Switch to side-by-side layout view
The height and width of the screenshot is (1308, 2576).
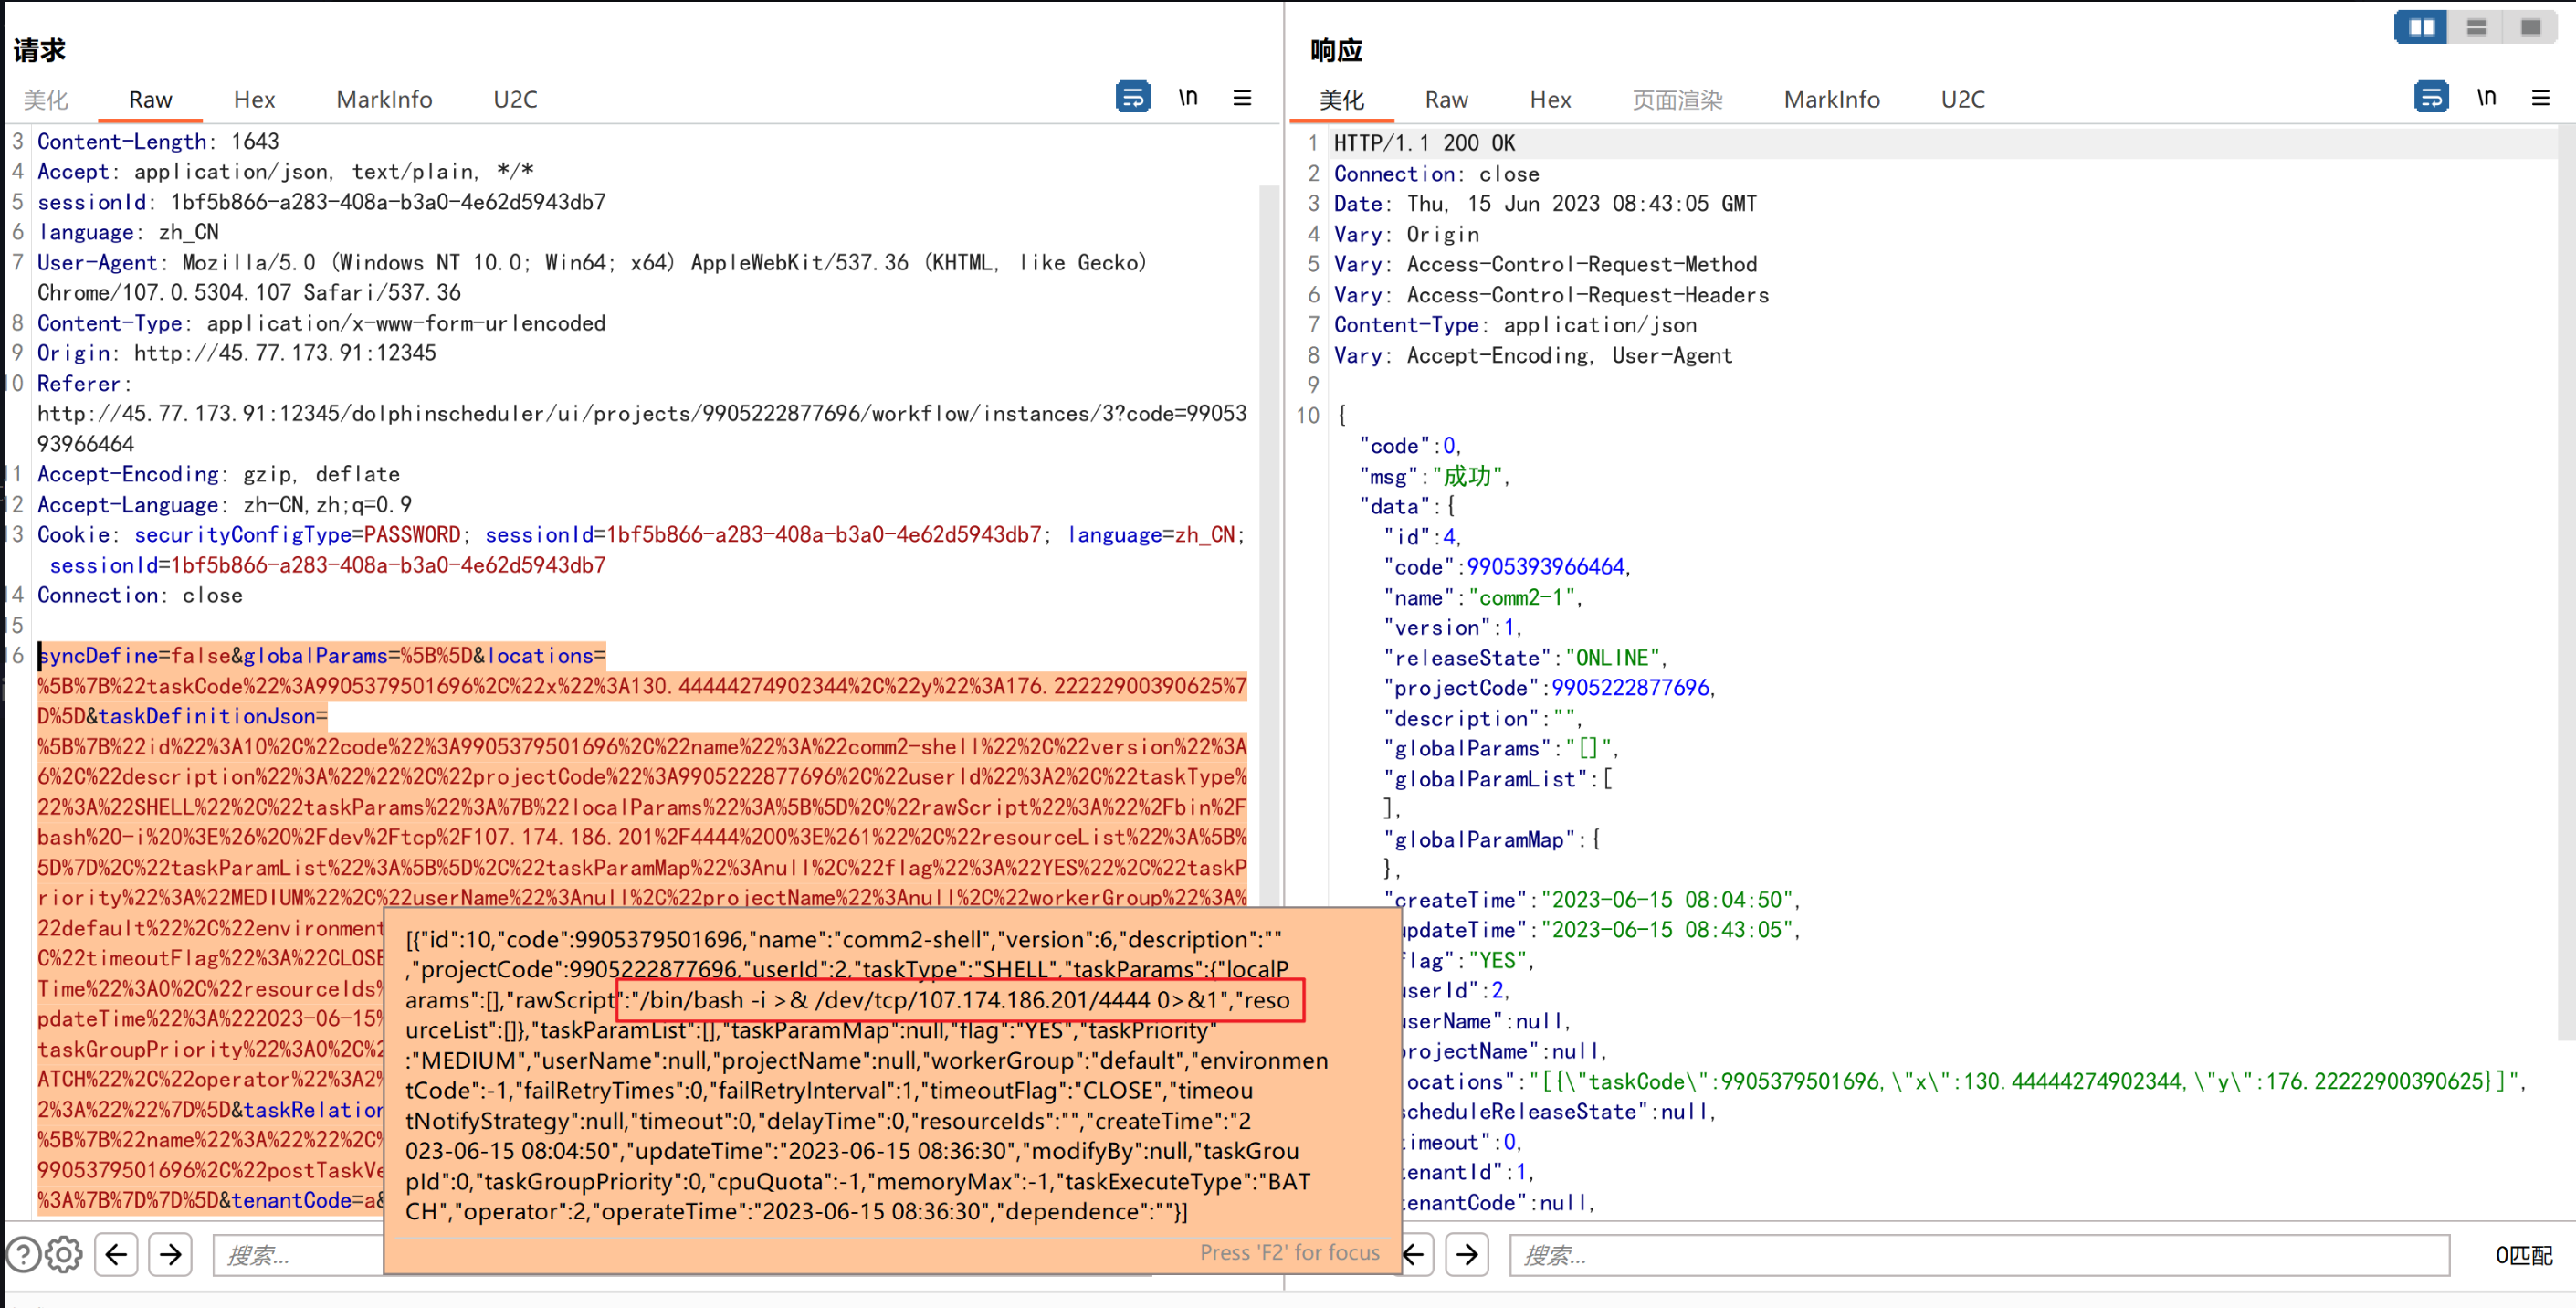coord(2421,27)
